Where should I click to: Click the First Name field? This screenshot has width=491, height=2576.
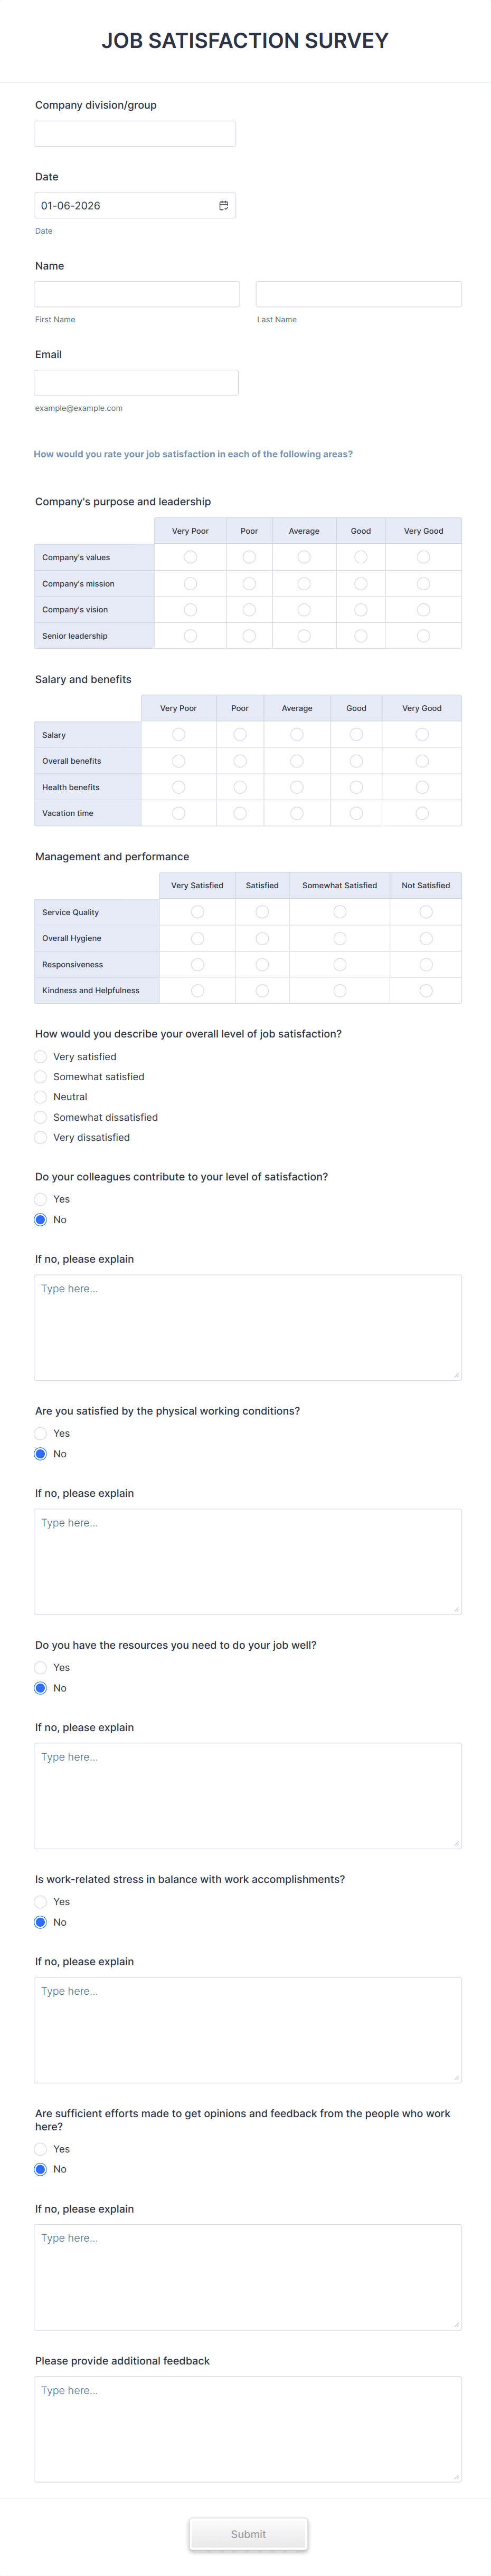point(135,293)
